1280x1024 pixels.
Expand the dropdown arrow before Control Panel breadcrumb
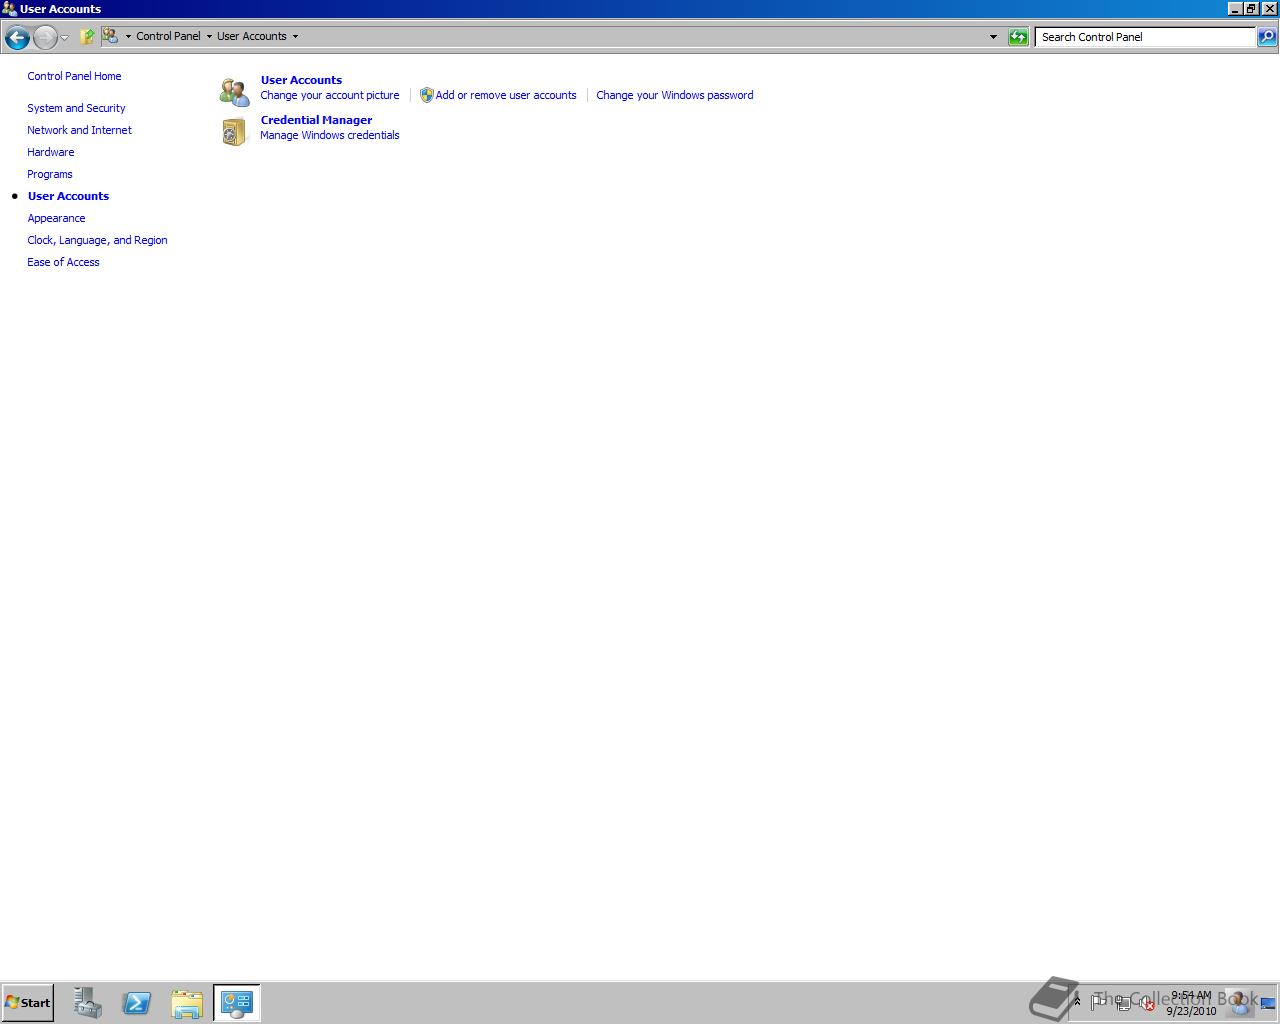tap(128, 37)
